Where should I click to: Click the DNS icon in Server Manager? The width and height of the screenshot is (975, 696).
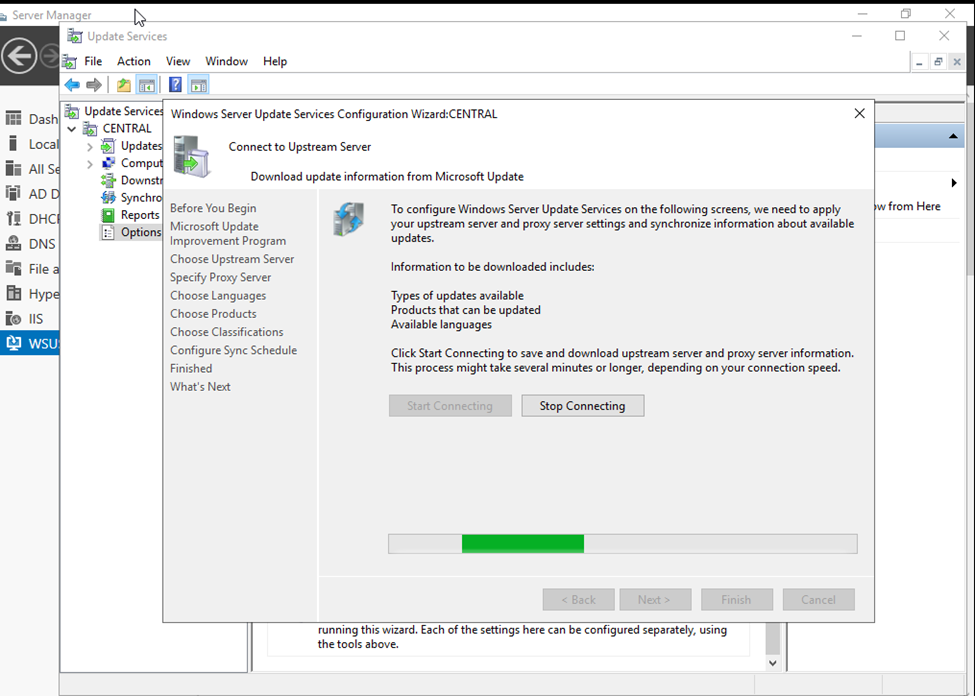coord(14,244)
